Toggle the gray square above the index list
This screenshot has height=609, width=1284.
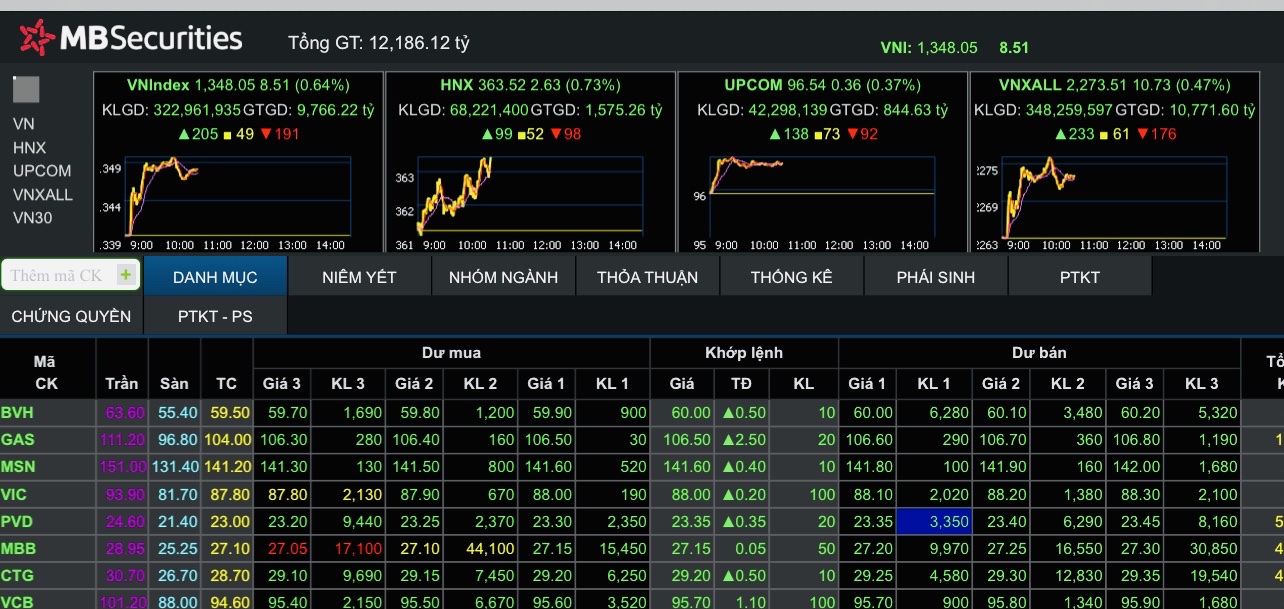[26, 90]
